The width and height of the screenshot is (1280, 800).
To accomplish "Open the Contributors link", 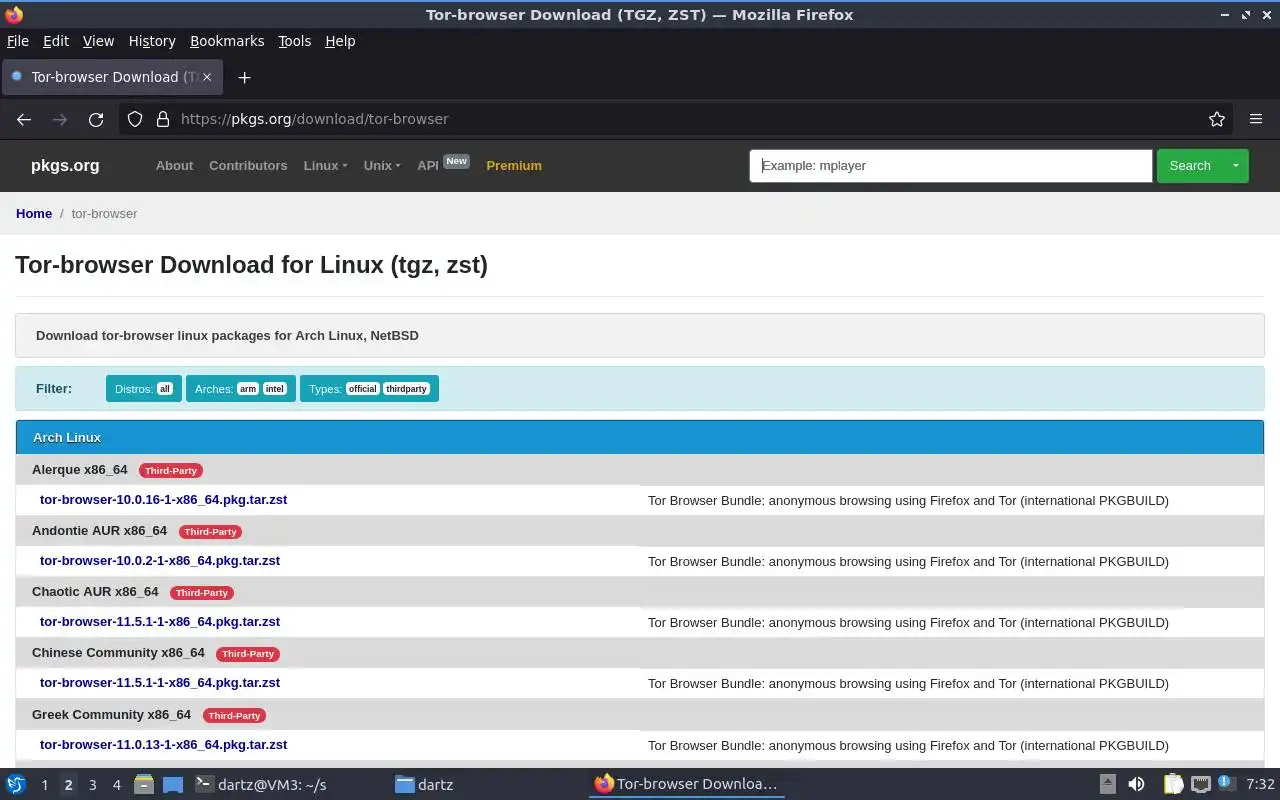I will [248, 166].
